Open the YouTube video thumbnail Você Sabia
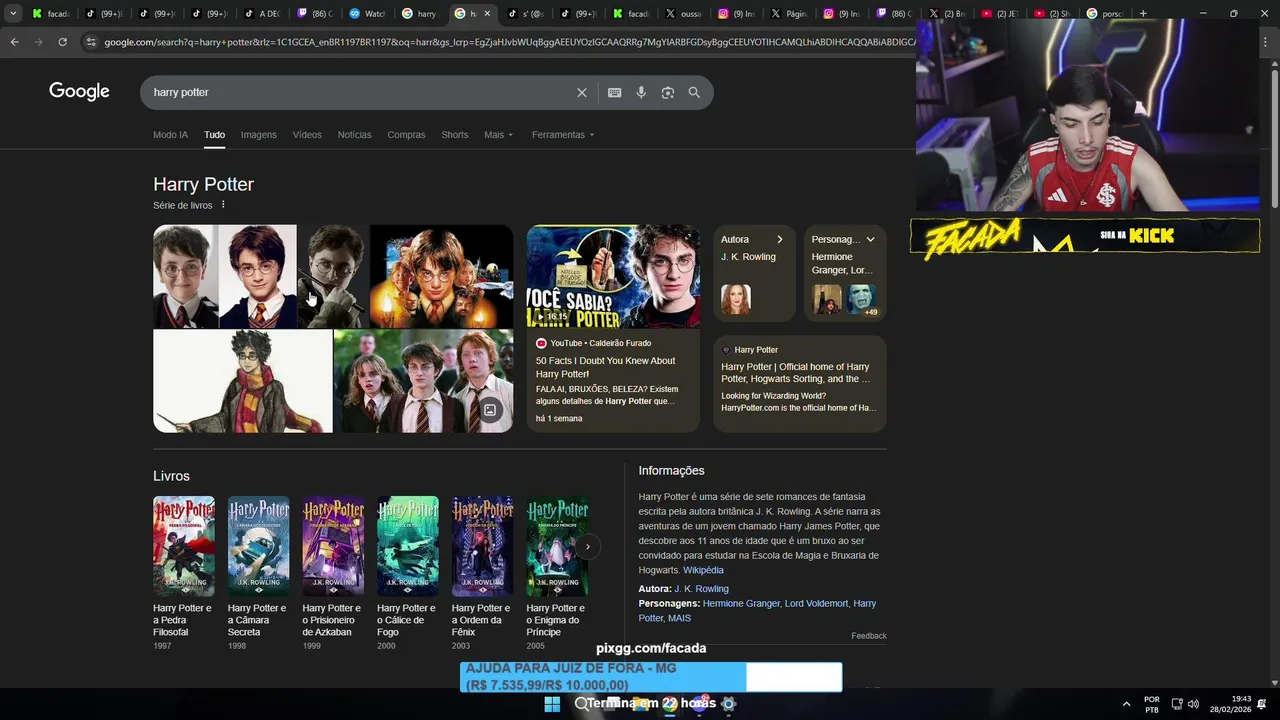The height and width of the screenshot is (720, 1280). click(613, 276)
